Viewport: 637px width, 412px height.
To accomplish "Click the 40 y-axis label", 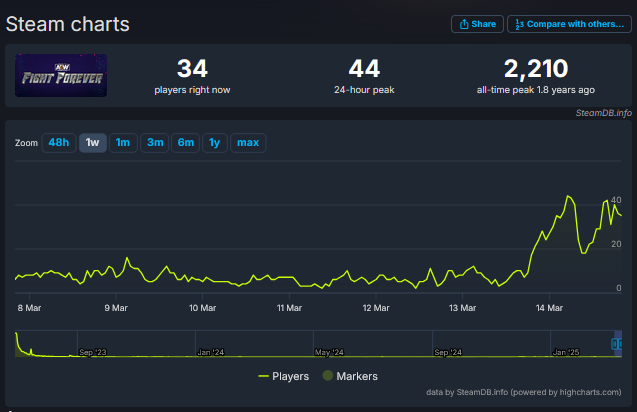I will pos(616,200).
